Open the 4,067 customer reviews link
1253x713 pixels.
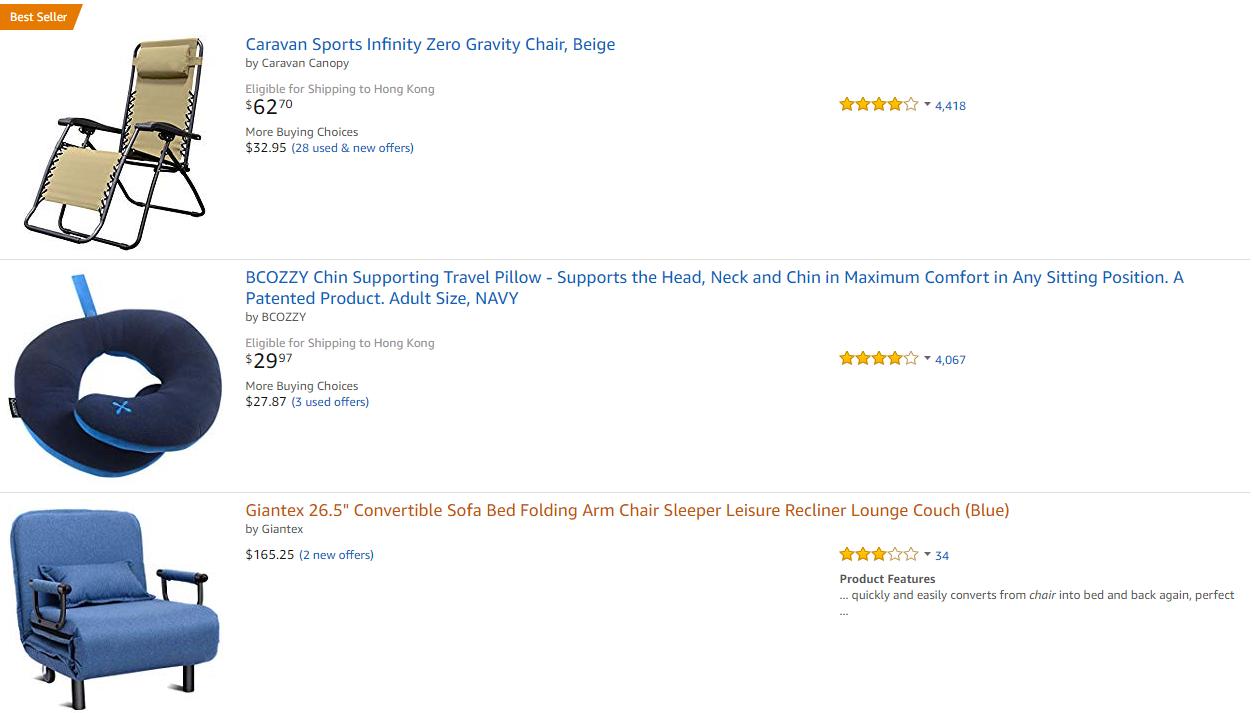[950, 359]
